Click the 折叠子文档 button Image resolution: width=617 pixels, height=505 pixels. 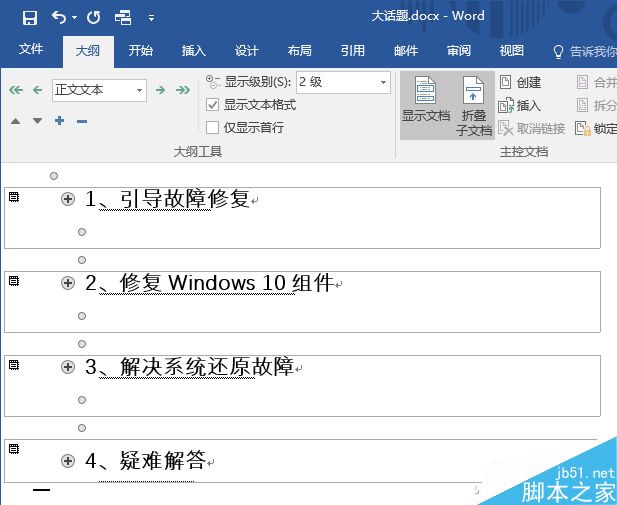pos(474,105)
